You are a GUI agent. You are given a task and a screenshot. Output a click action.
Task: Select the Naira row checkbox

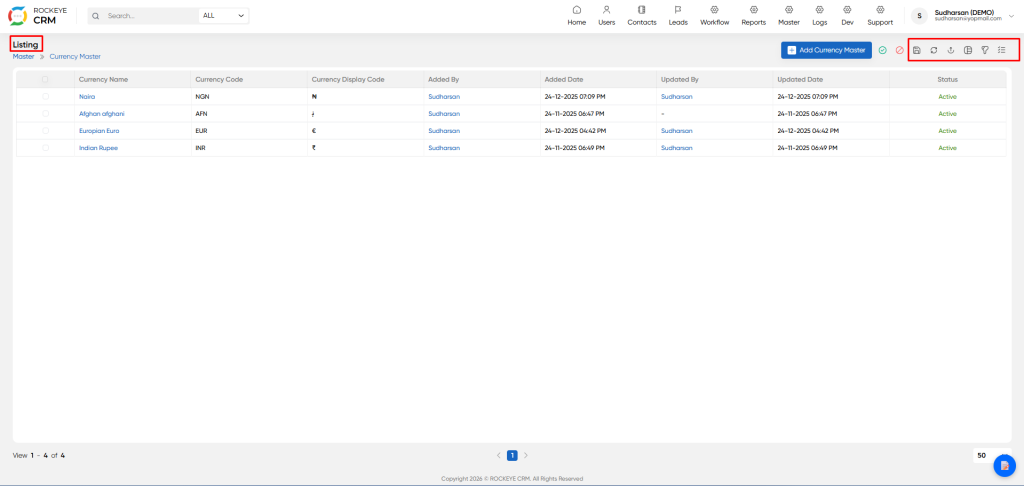coord(45,97)
